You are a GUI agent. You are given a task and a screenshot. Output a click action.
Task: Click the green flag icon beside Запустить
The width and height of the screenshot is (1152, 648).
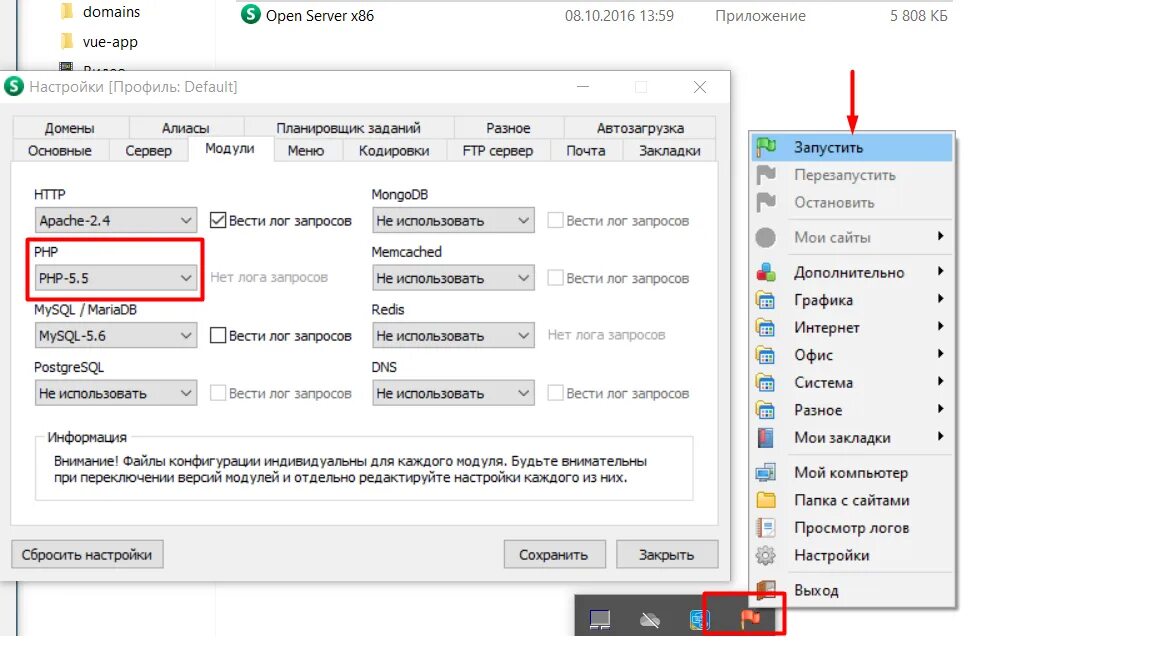[x=766, y=147]
